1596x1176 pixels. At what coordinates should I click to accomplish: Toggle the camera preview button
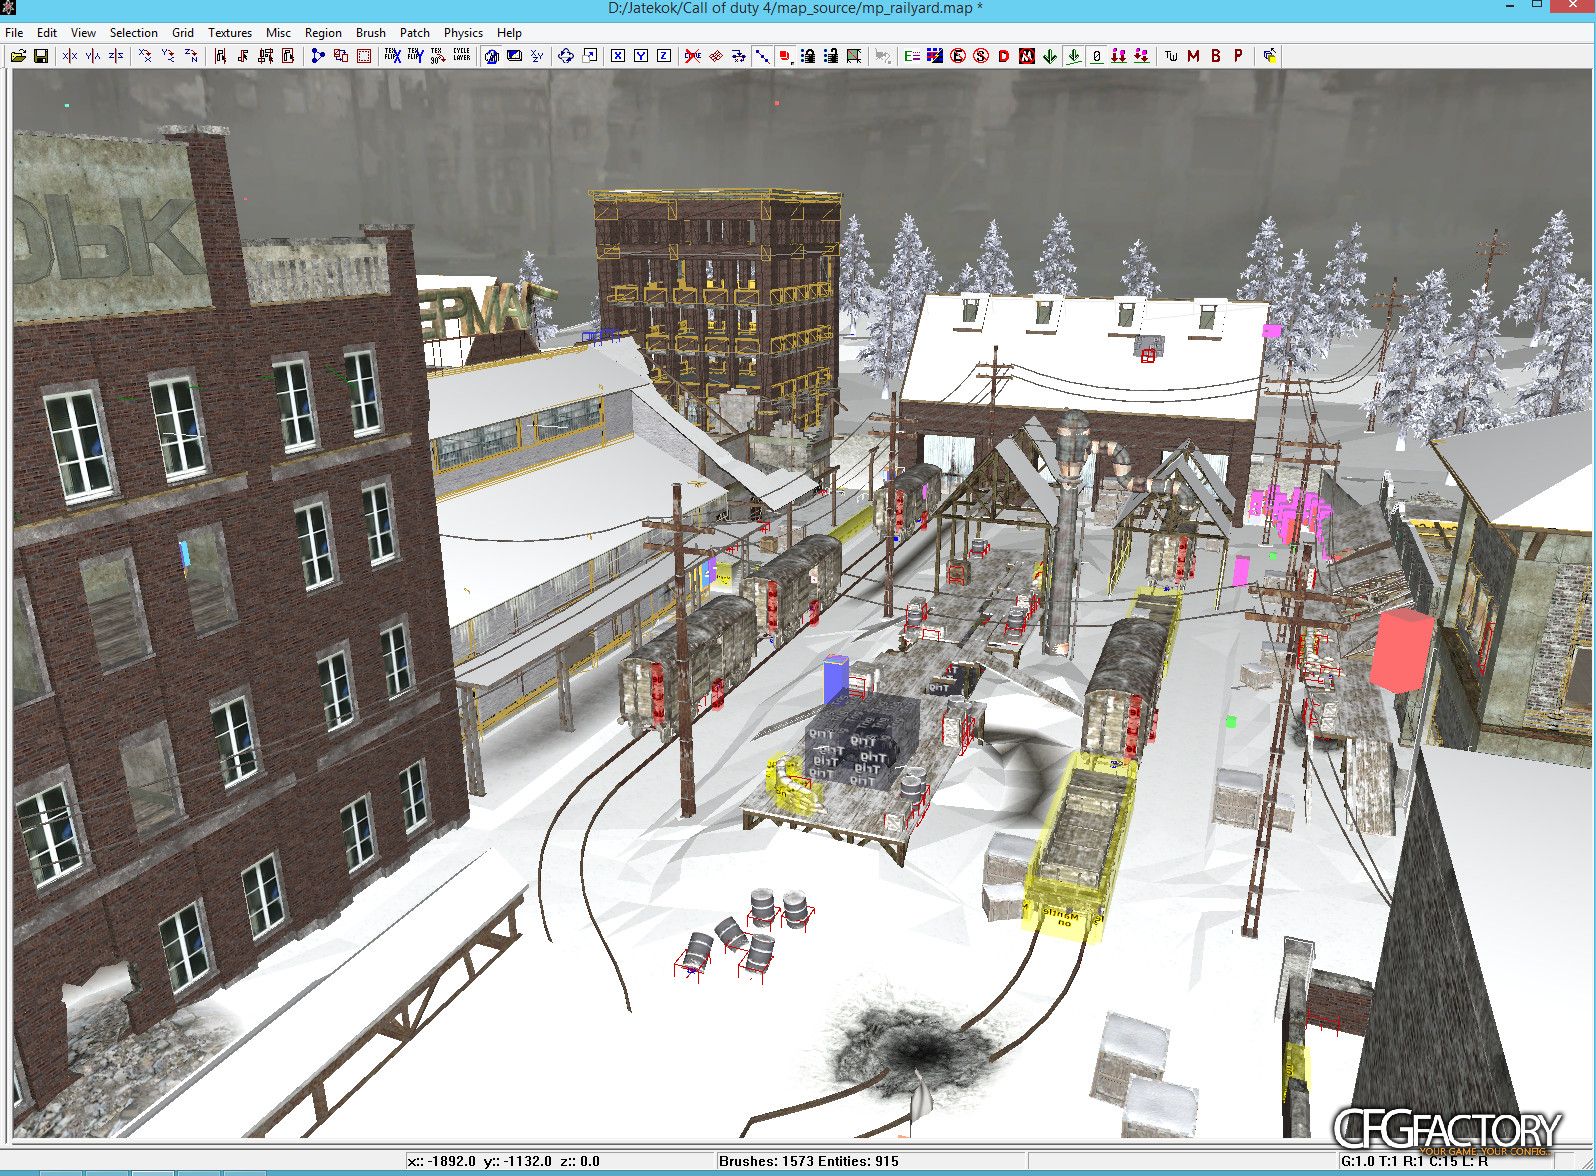click(x=491, y=56)
